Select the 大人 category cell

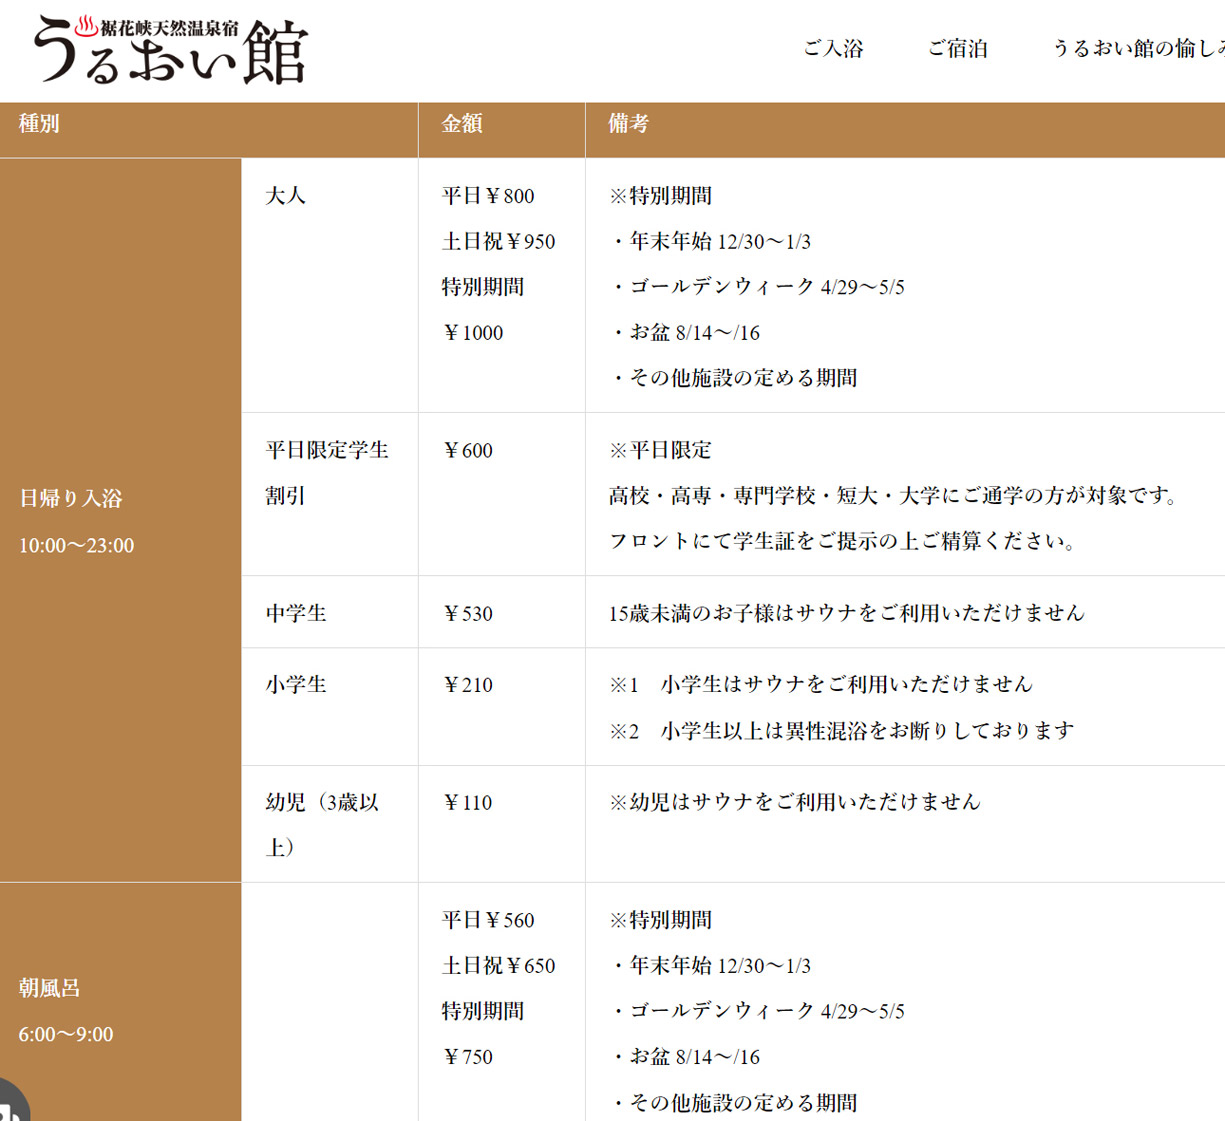286,196
